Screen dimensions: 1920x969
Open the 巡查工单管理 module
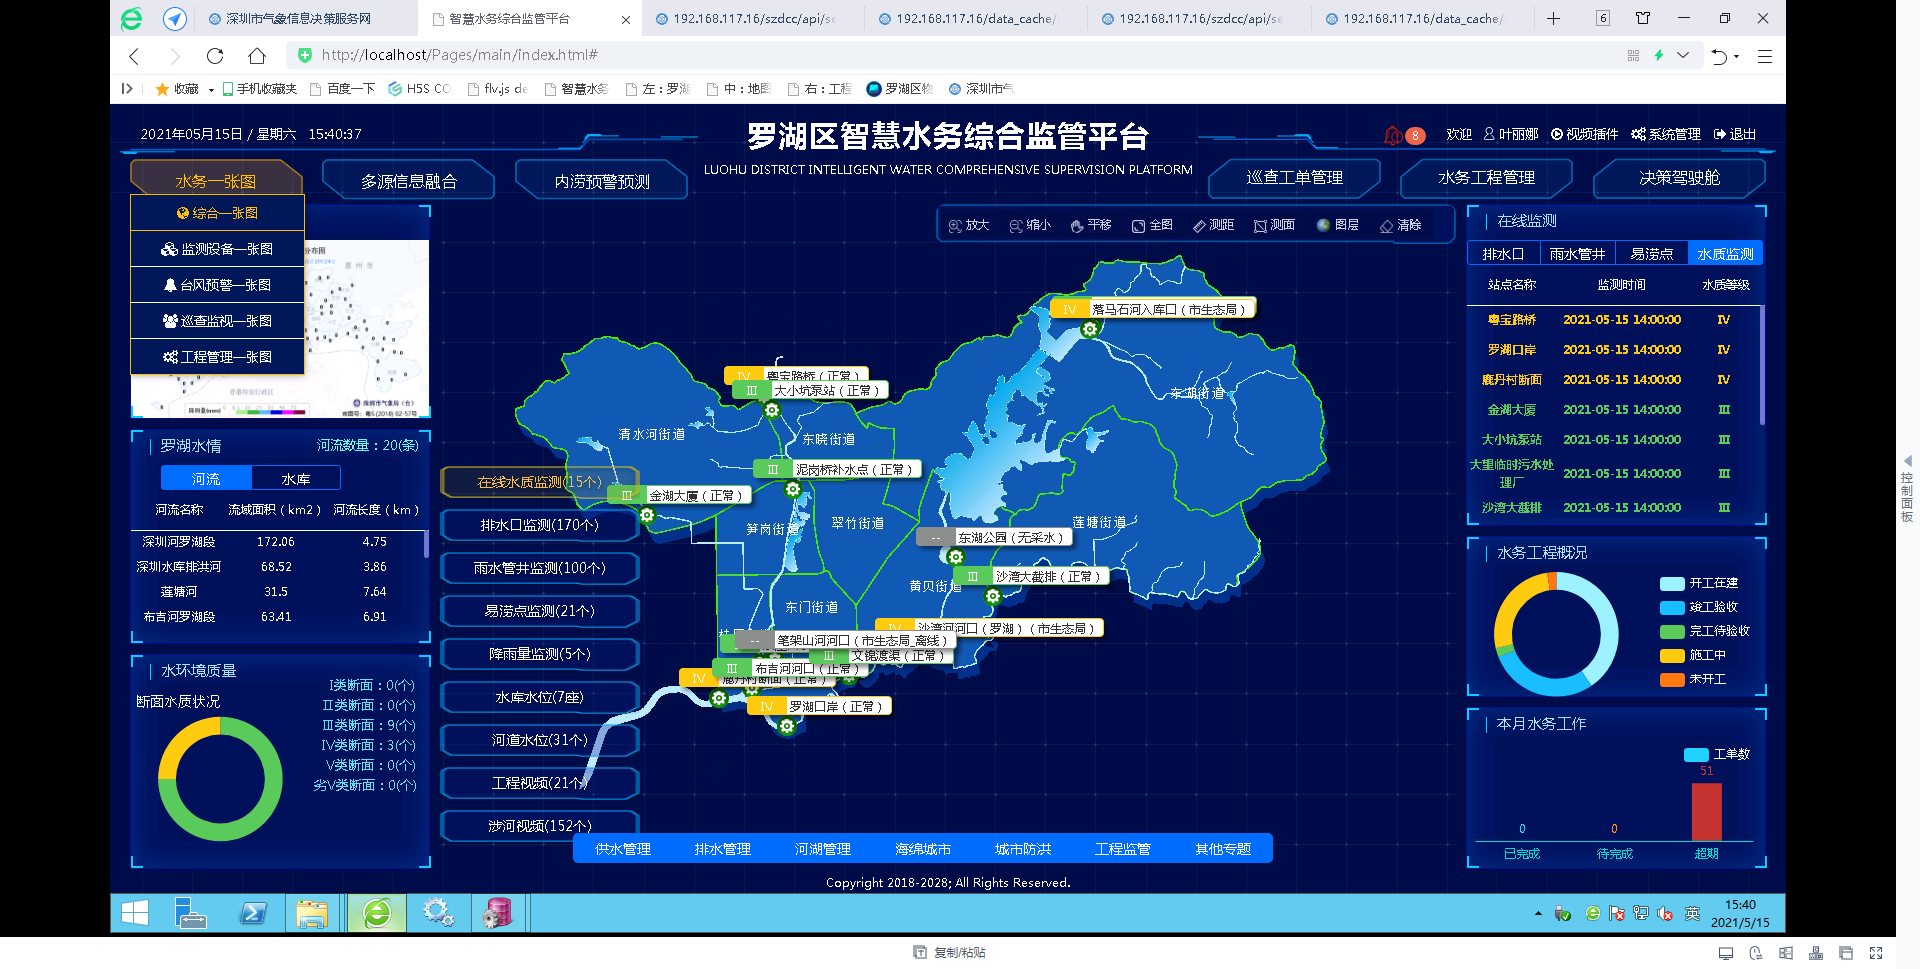tap(1294, 178)
